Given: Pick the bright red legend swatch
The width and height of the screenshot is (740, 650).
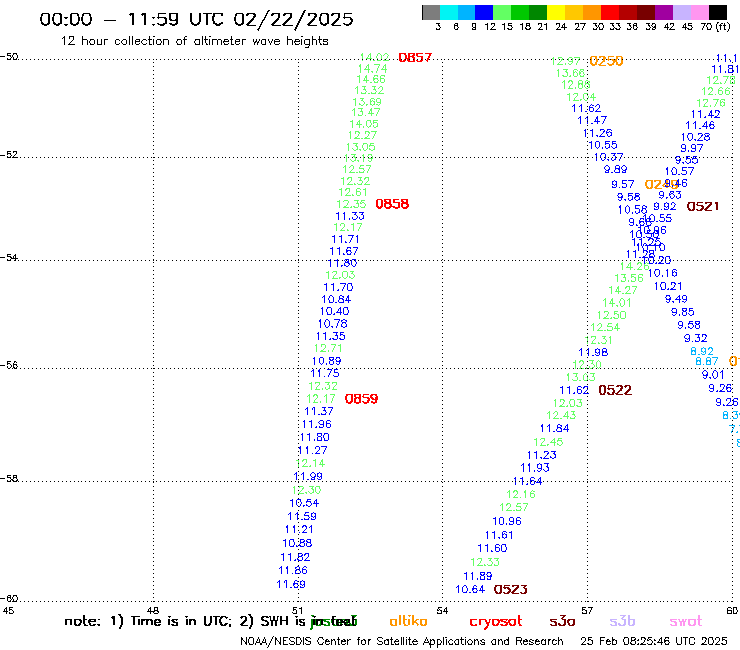Looking at the screenshot, I should [x=610, y=12].
